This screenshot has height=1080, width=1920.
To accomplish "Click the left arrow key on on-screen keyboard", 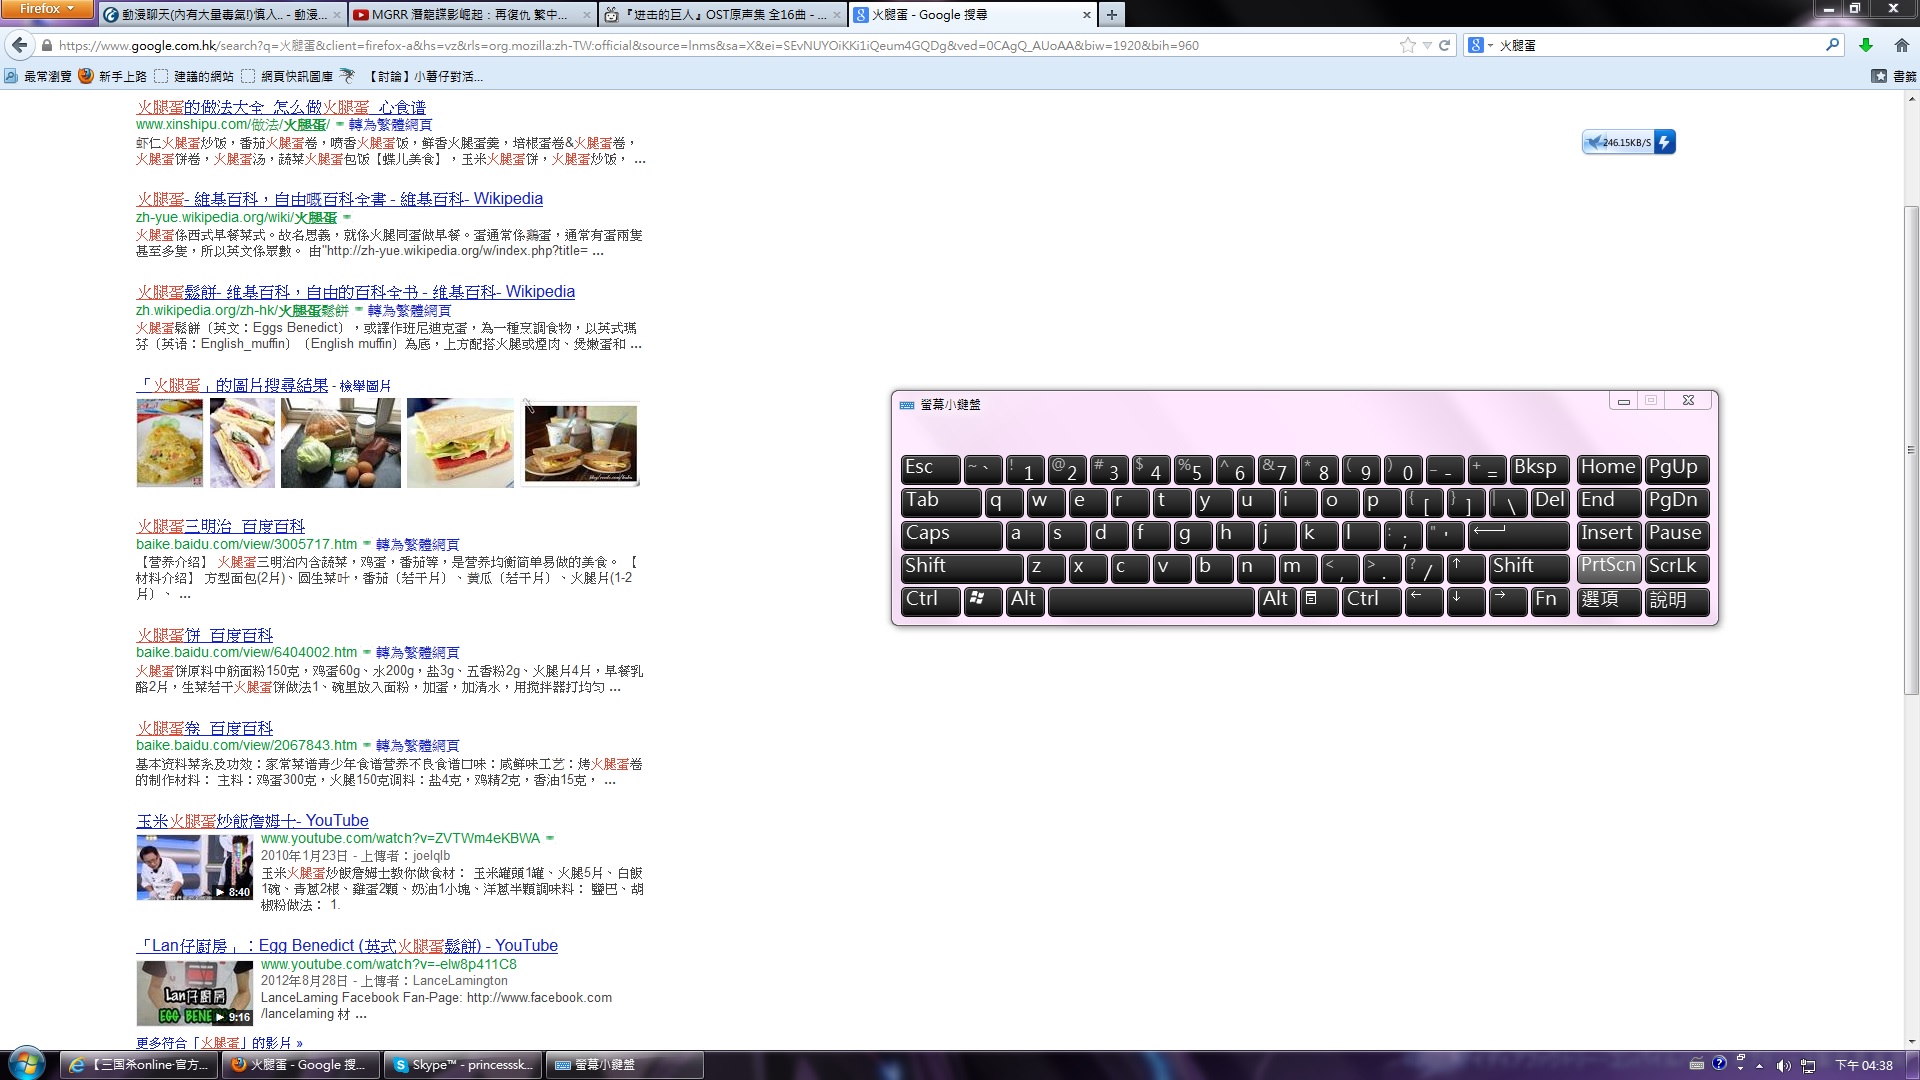I will [x=1424, y=600].
